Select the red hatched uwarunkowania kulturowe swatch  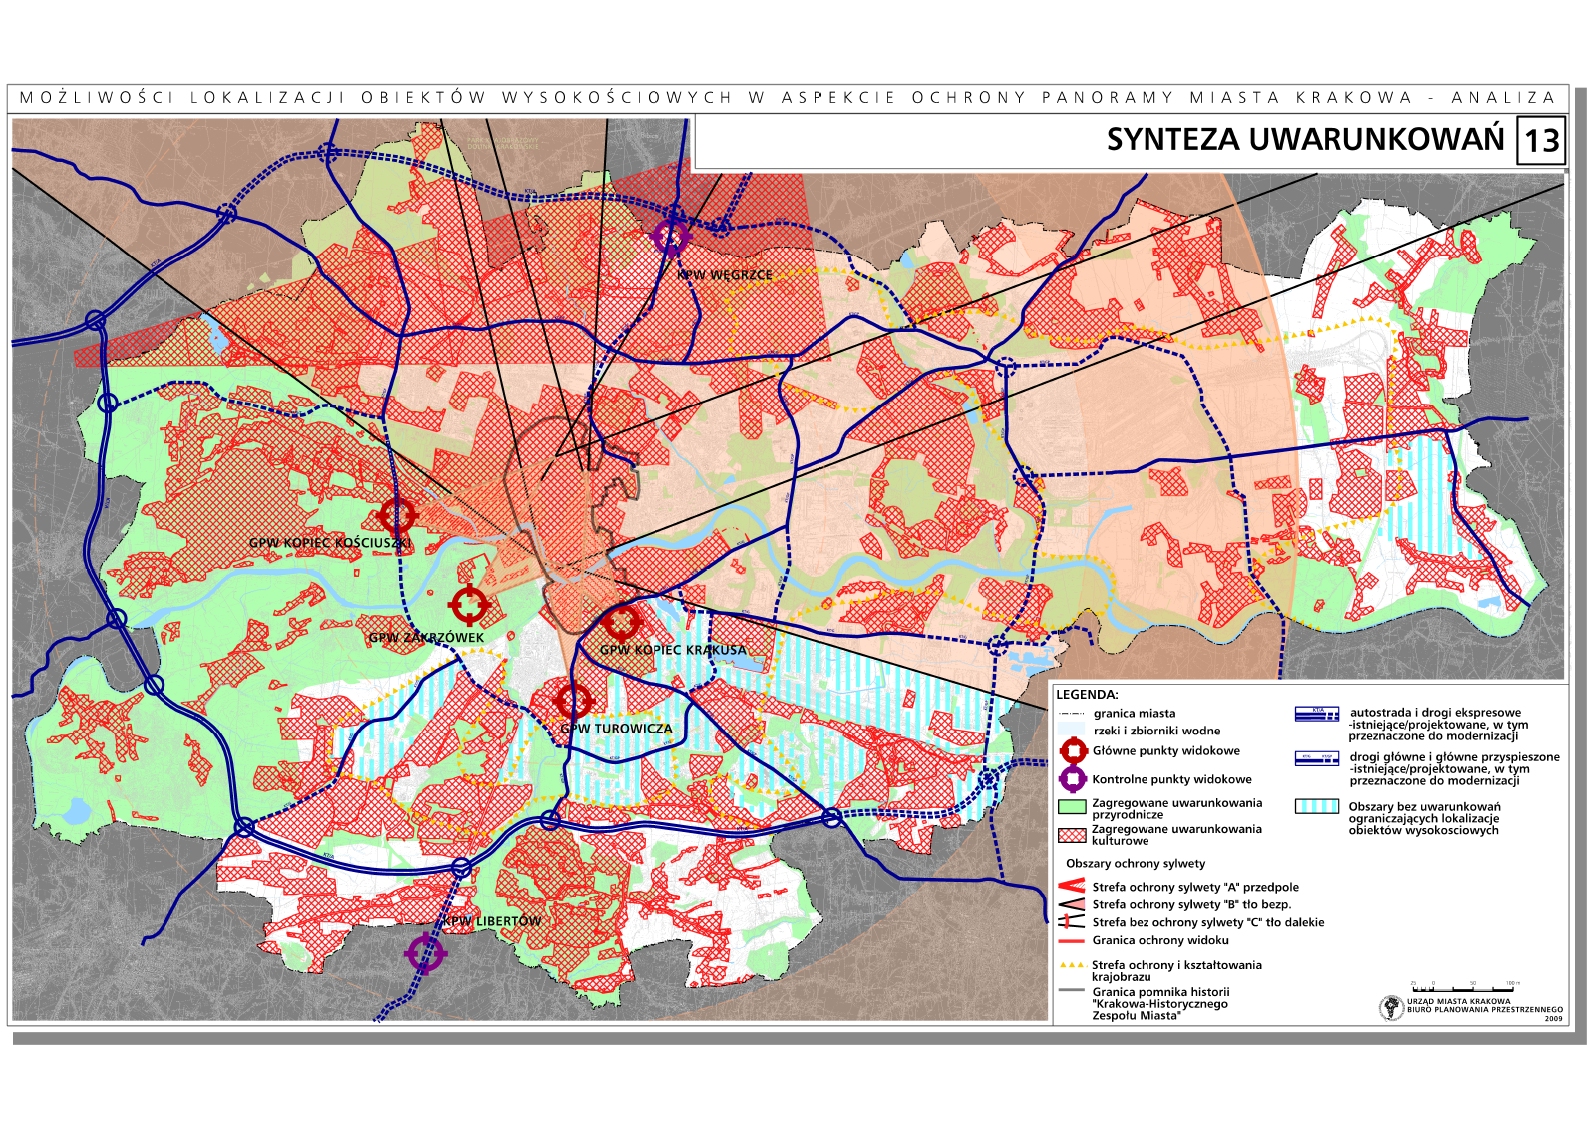[1072, 834]
